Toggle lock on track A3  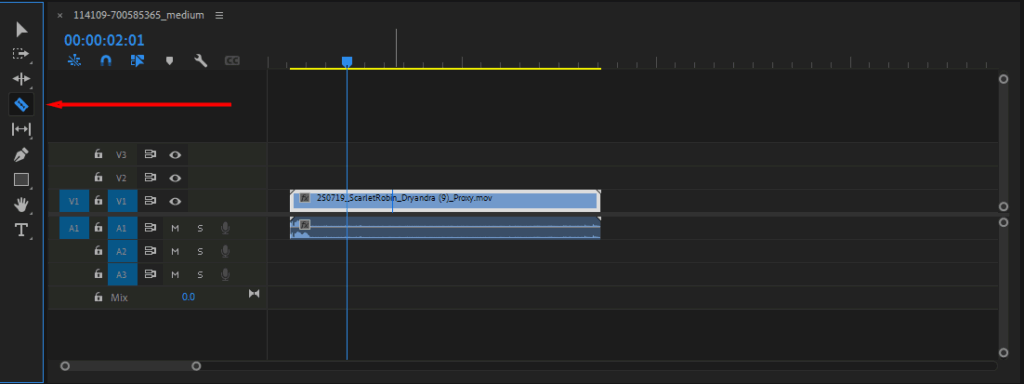tap(99, 274)
